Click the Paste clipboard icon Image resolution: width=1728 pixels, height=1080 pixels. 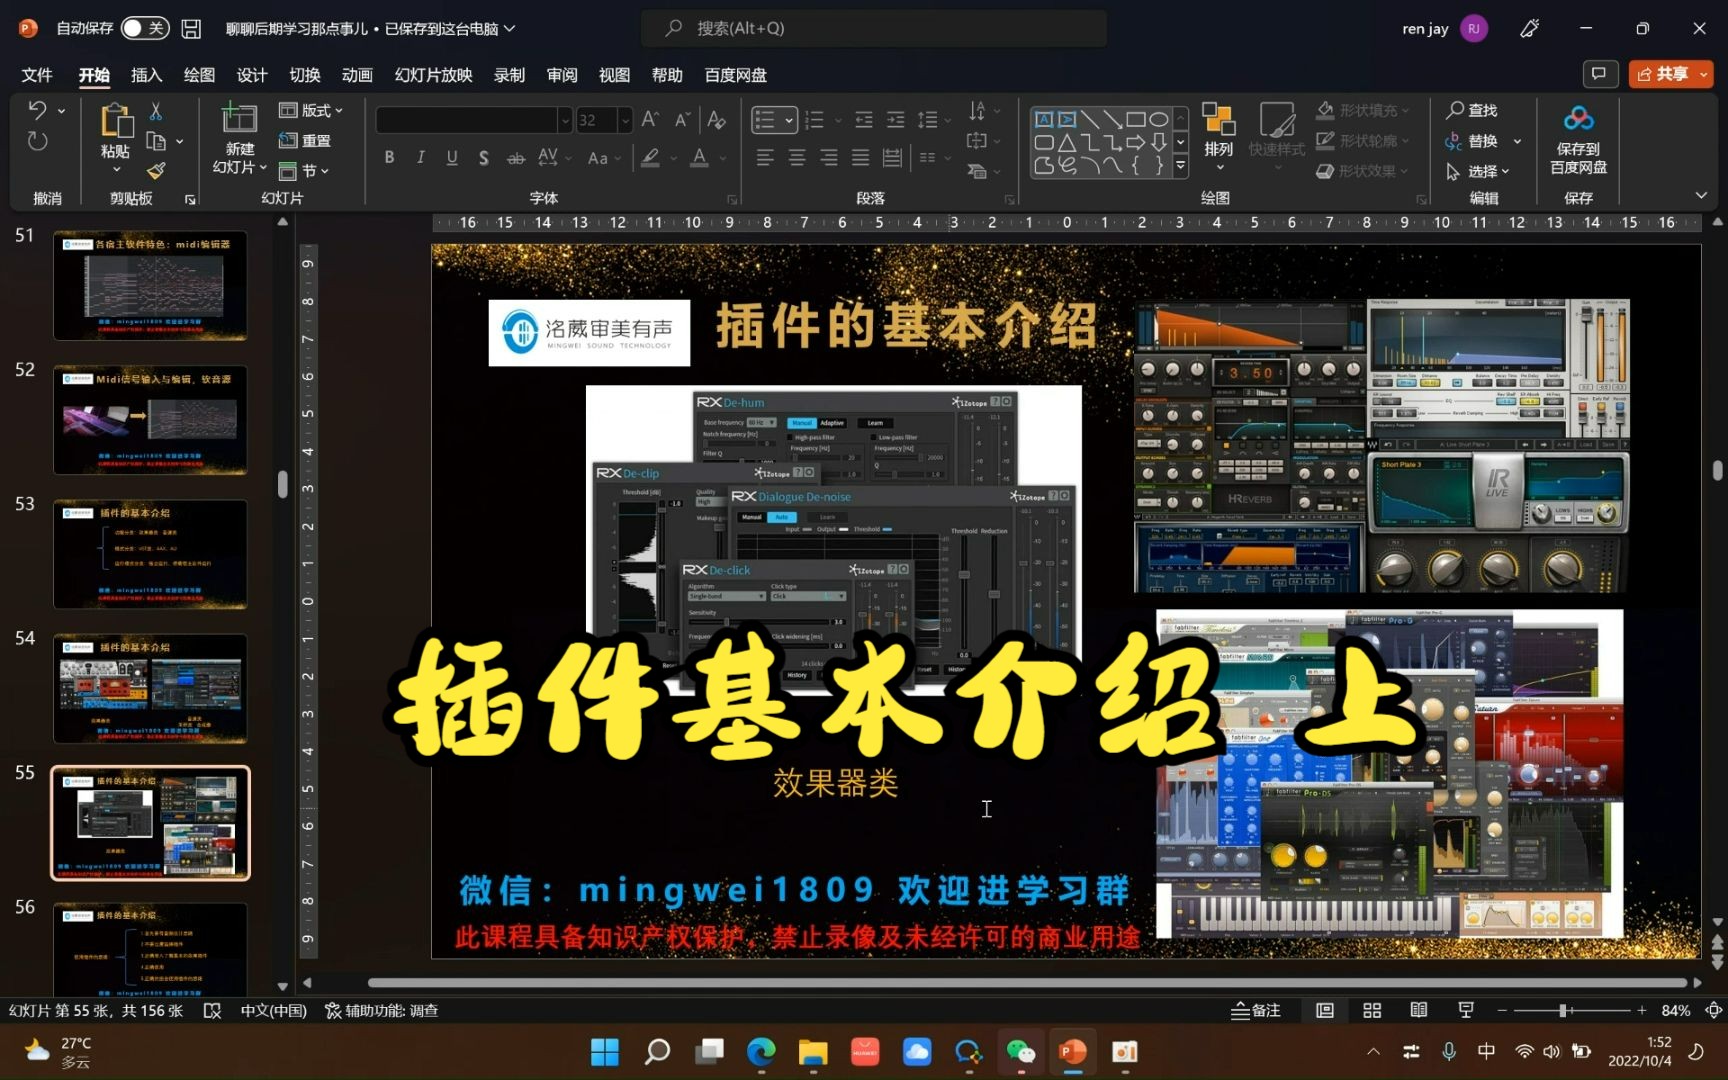click(x=116, y=120)
